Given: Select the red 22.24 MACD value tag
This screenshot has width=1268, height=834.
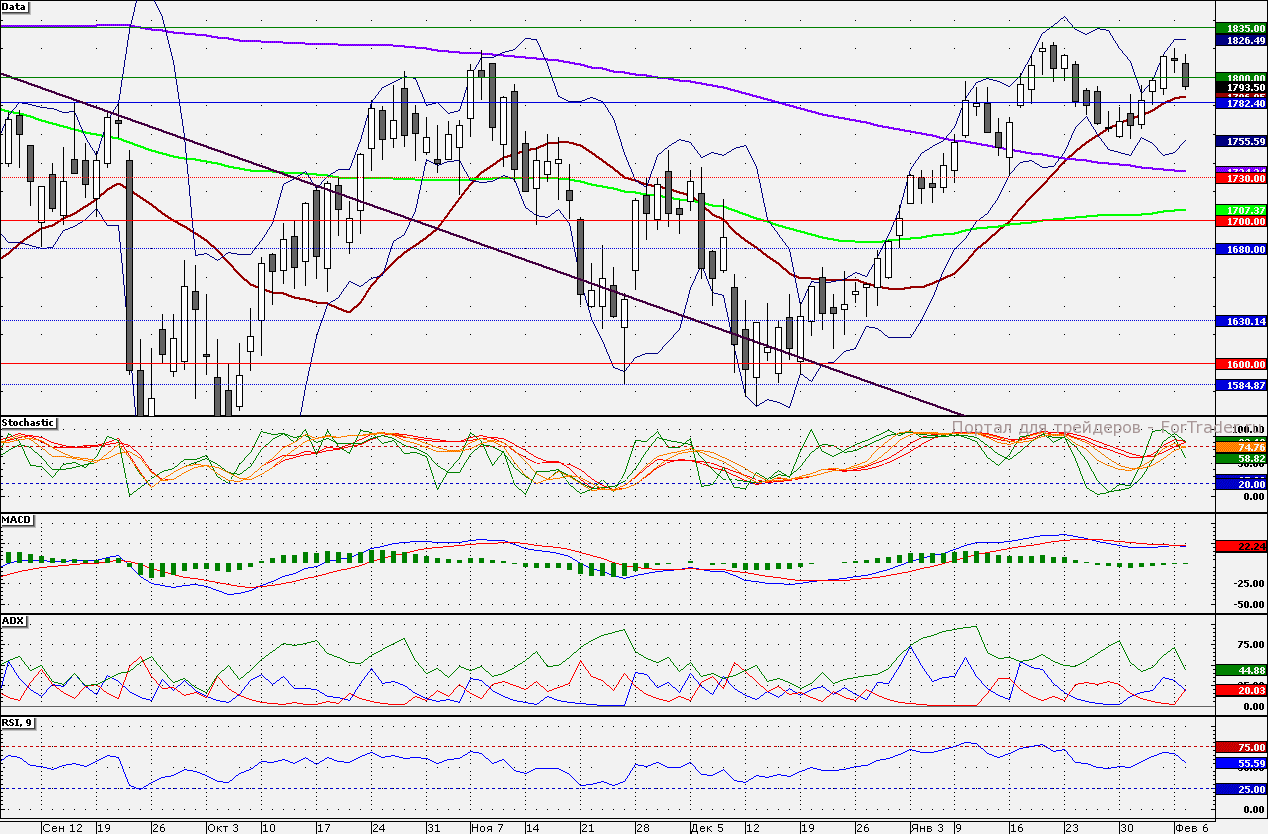Looking at the screenshot, I should 1241,546.
